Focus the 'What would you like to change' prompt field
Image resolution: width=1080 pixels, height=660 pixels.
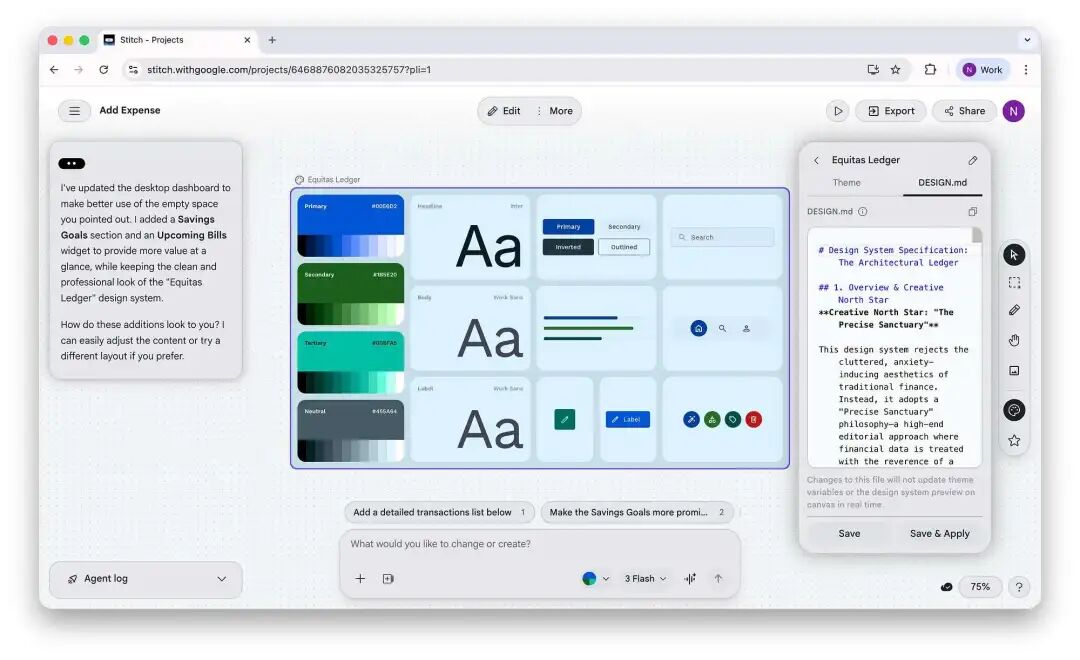coord(539,544)
